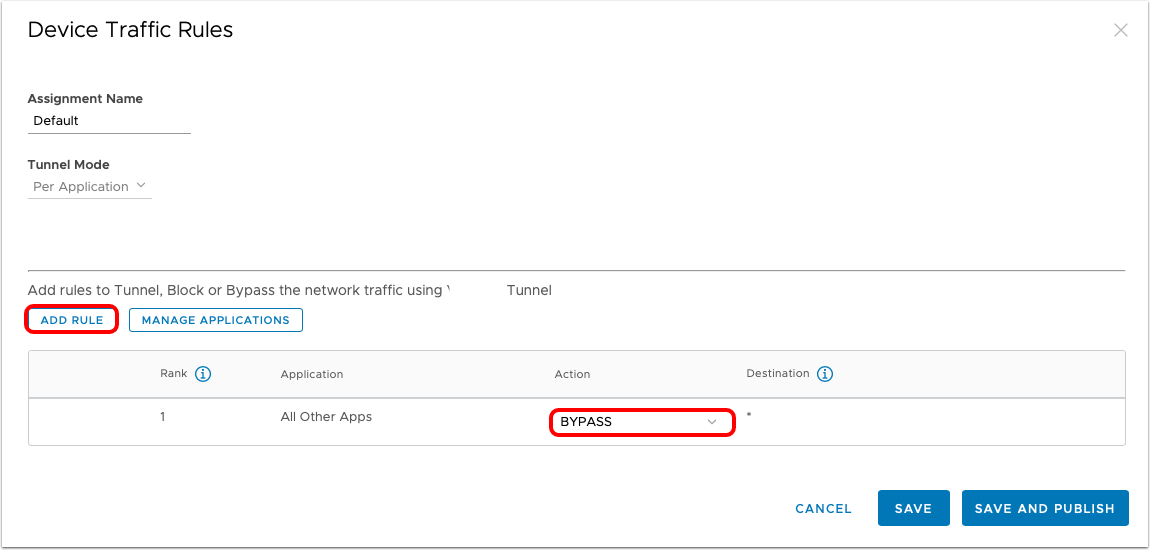Cancel the traffic rule changes
1150x550 pixels.
[x=823, y=508]
